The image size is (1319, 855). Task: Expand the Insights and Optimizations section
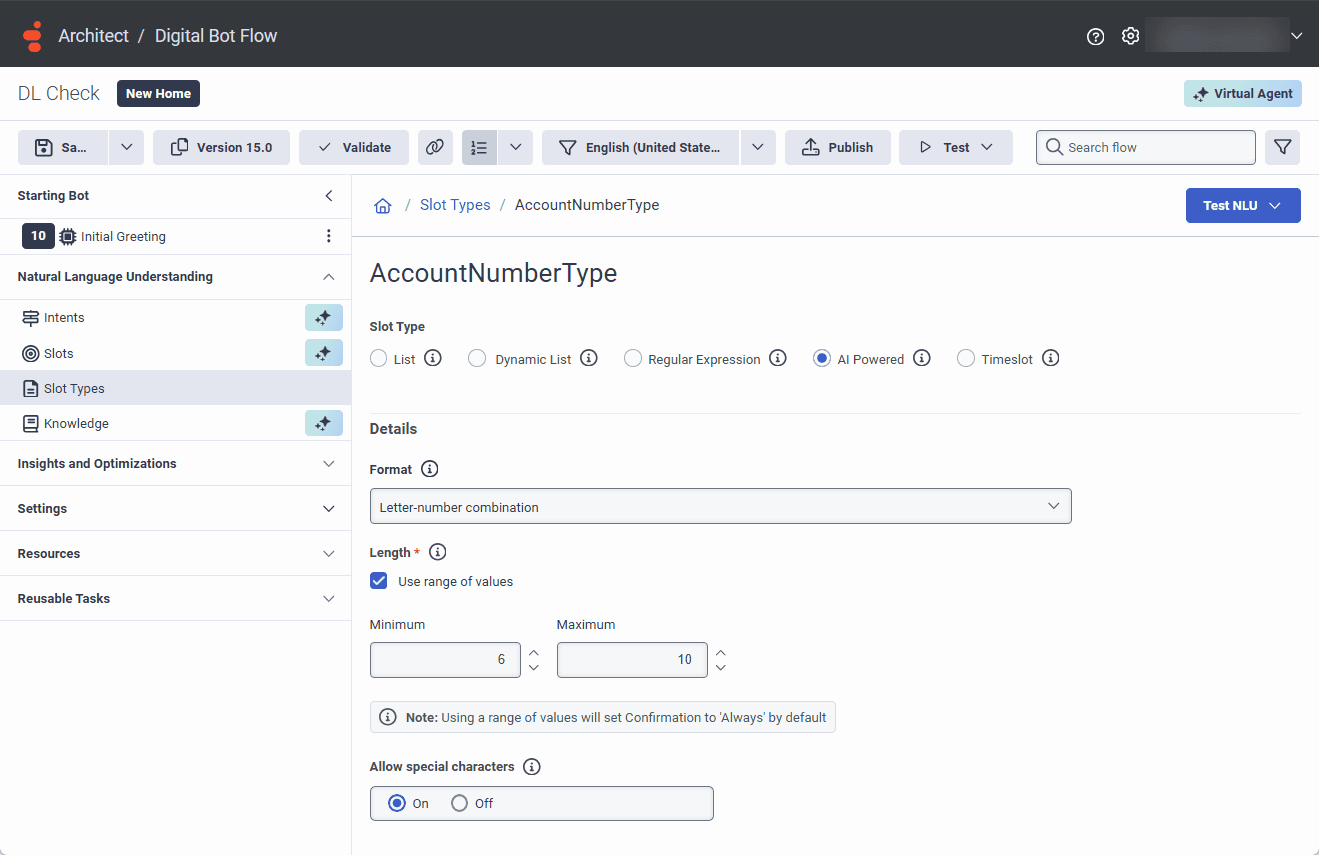(x=175, y=464)
